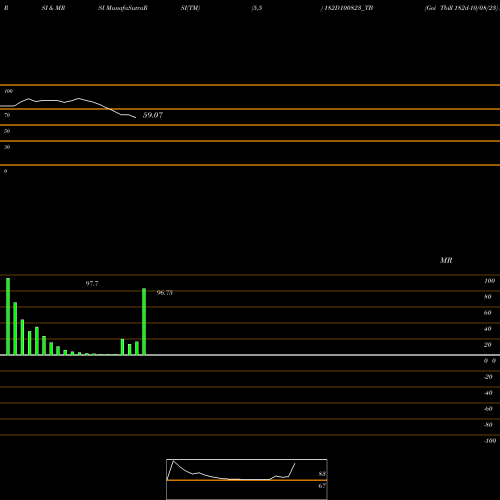Click the MR axis label -100
This screenshot has width=500, height=500.
click(x=490, y=441)
